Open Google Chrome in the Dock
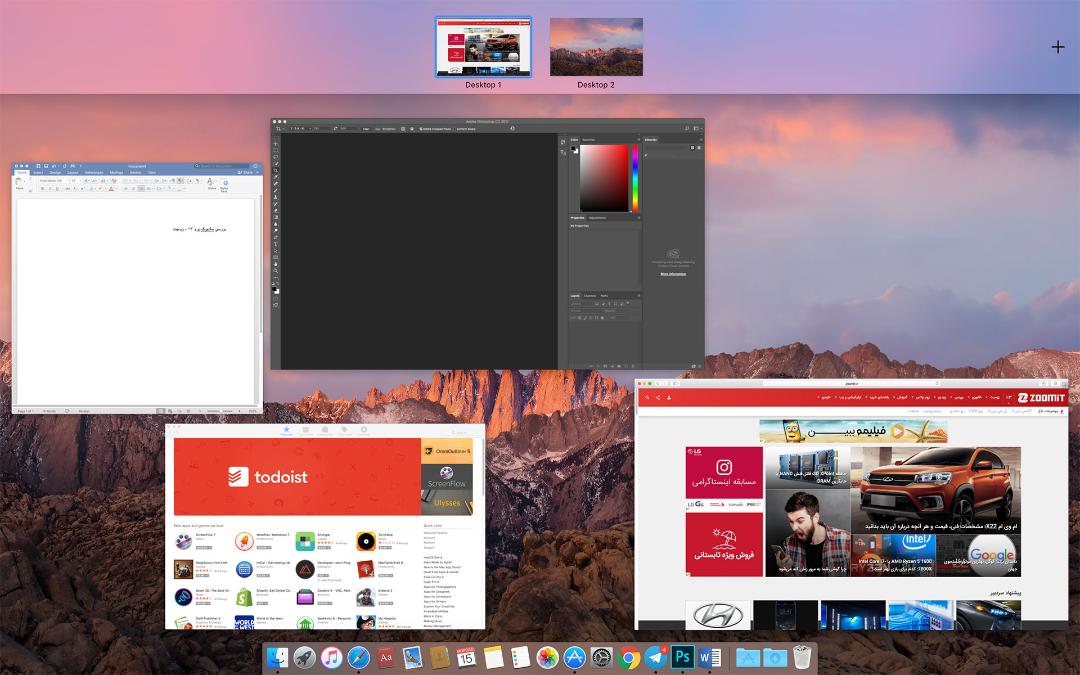The width and height of the screenshot is (1080, 675). click(629, 657)
